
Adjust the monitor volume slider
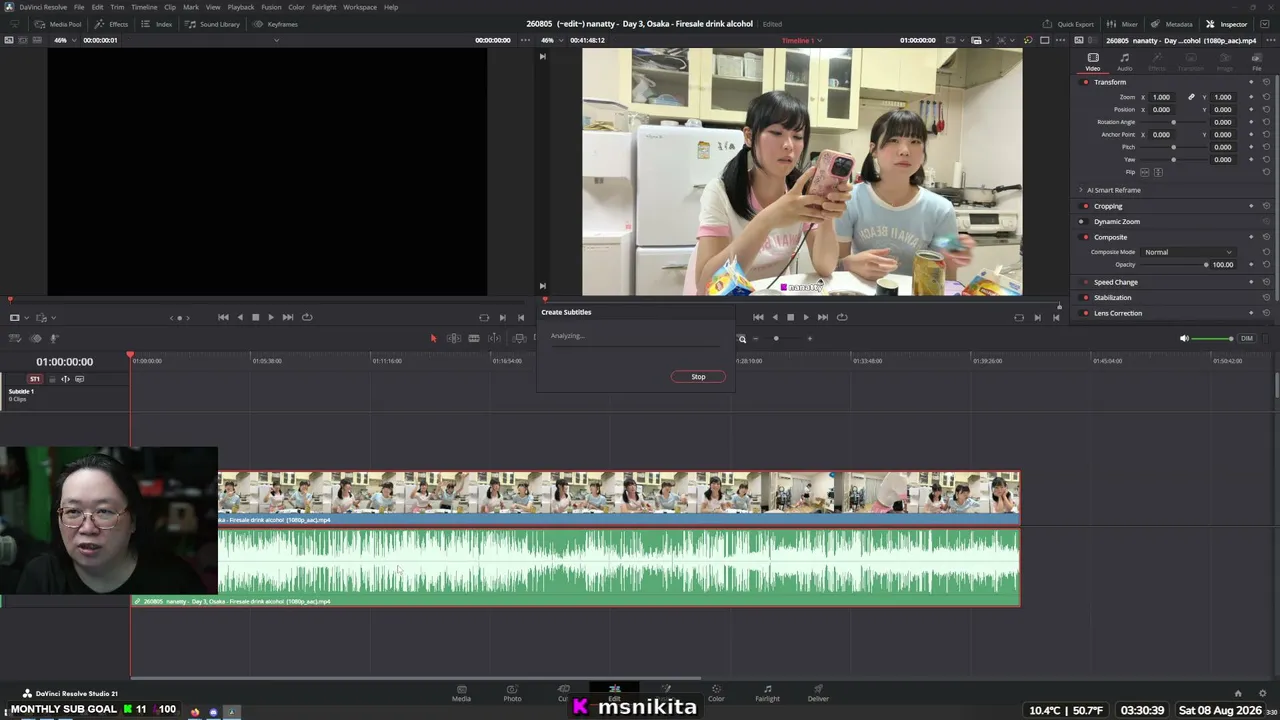pos(1213,338)
